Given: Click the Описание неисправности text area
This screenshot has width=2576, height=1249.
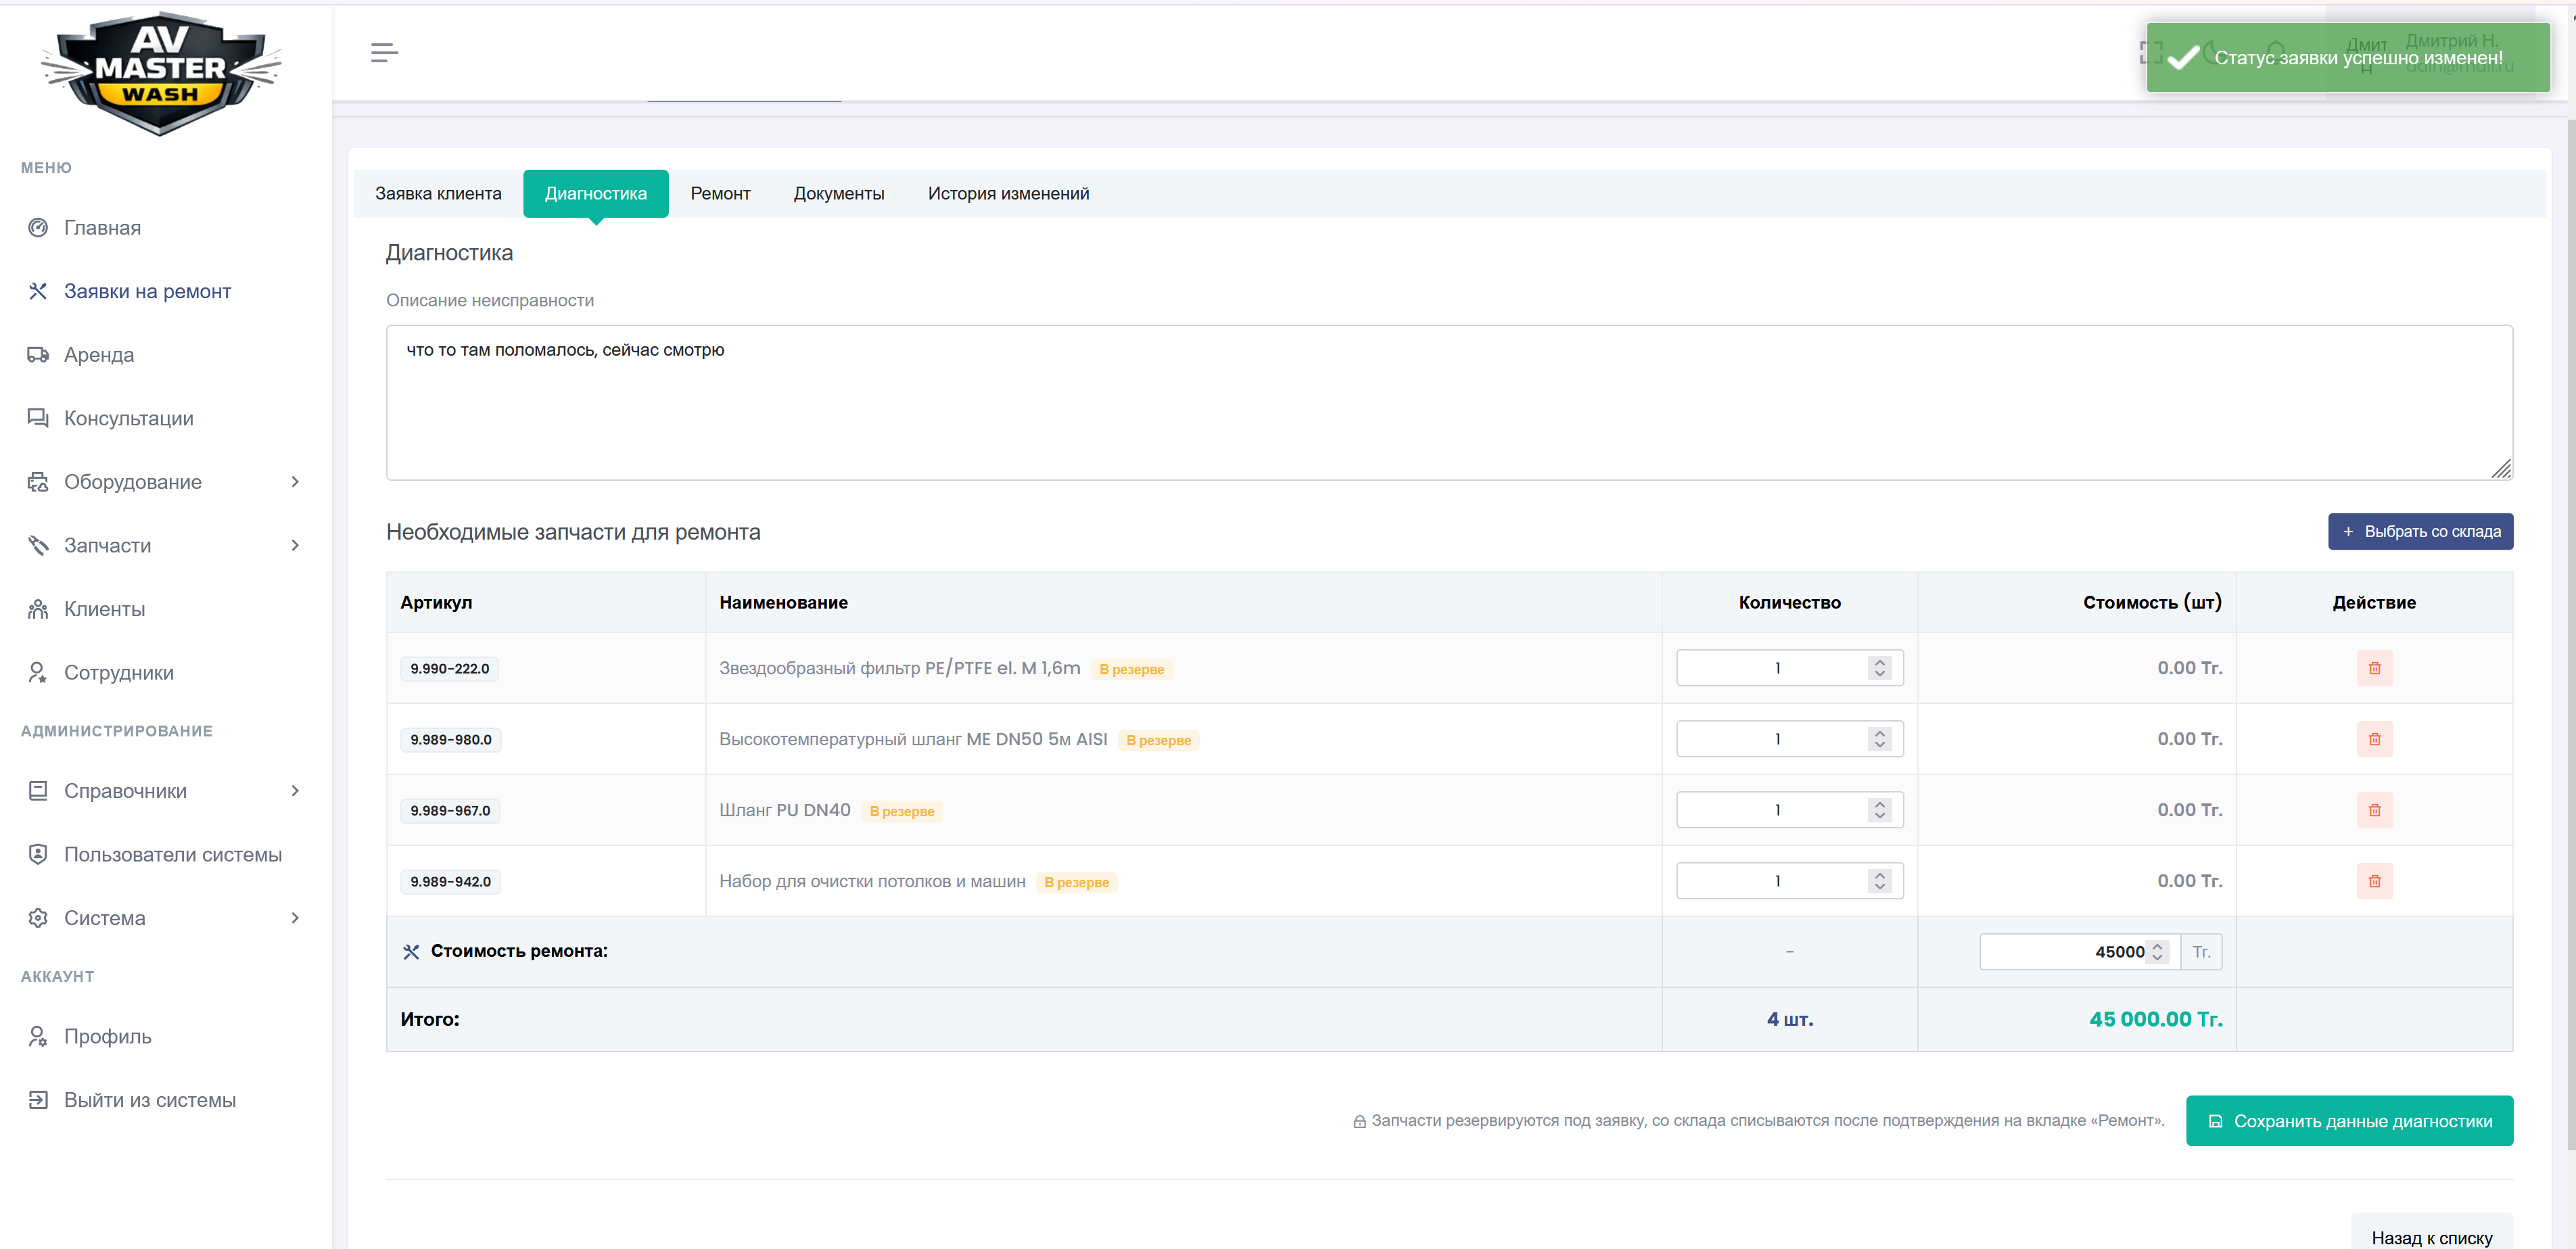Looking at the screenshot, I should point(1449,403).
